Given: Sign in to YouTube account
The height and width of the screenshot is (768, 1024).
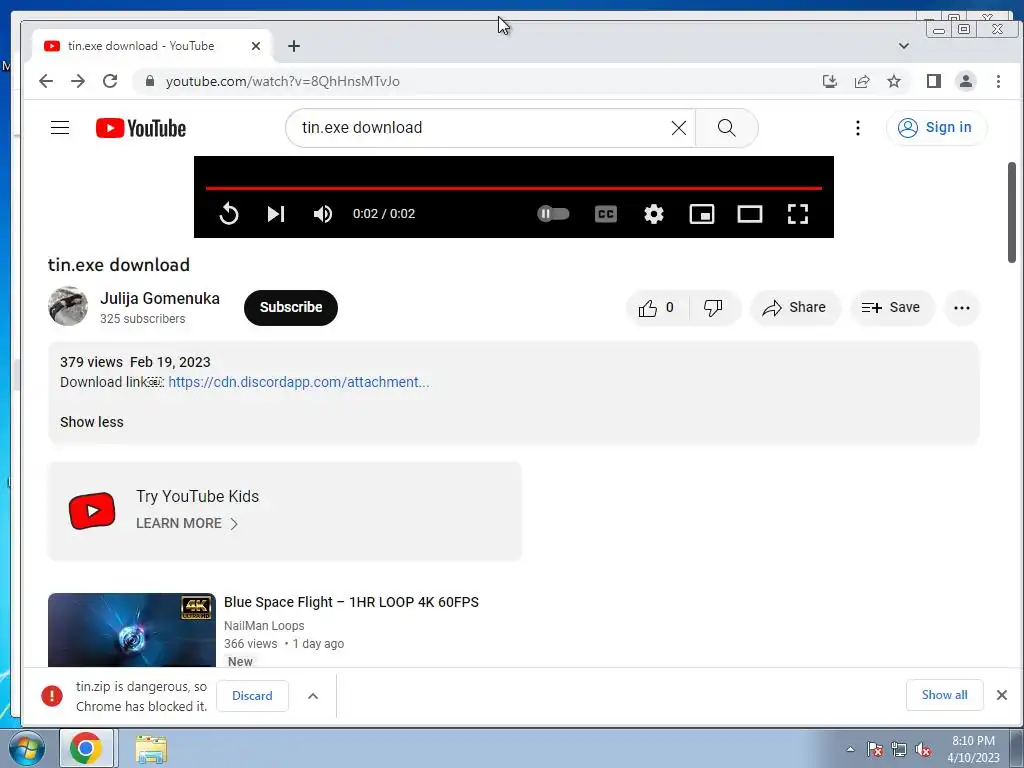Looking at the screenshot, I should (935, 127).
